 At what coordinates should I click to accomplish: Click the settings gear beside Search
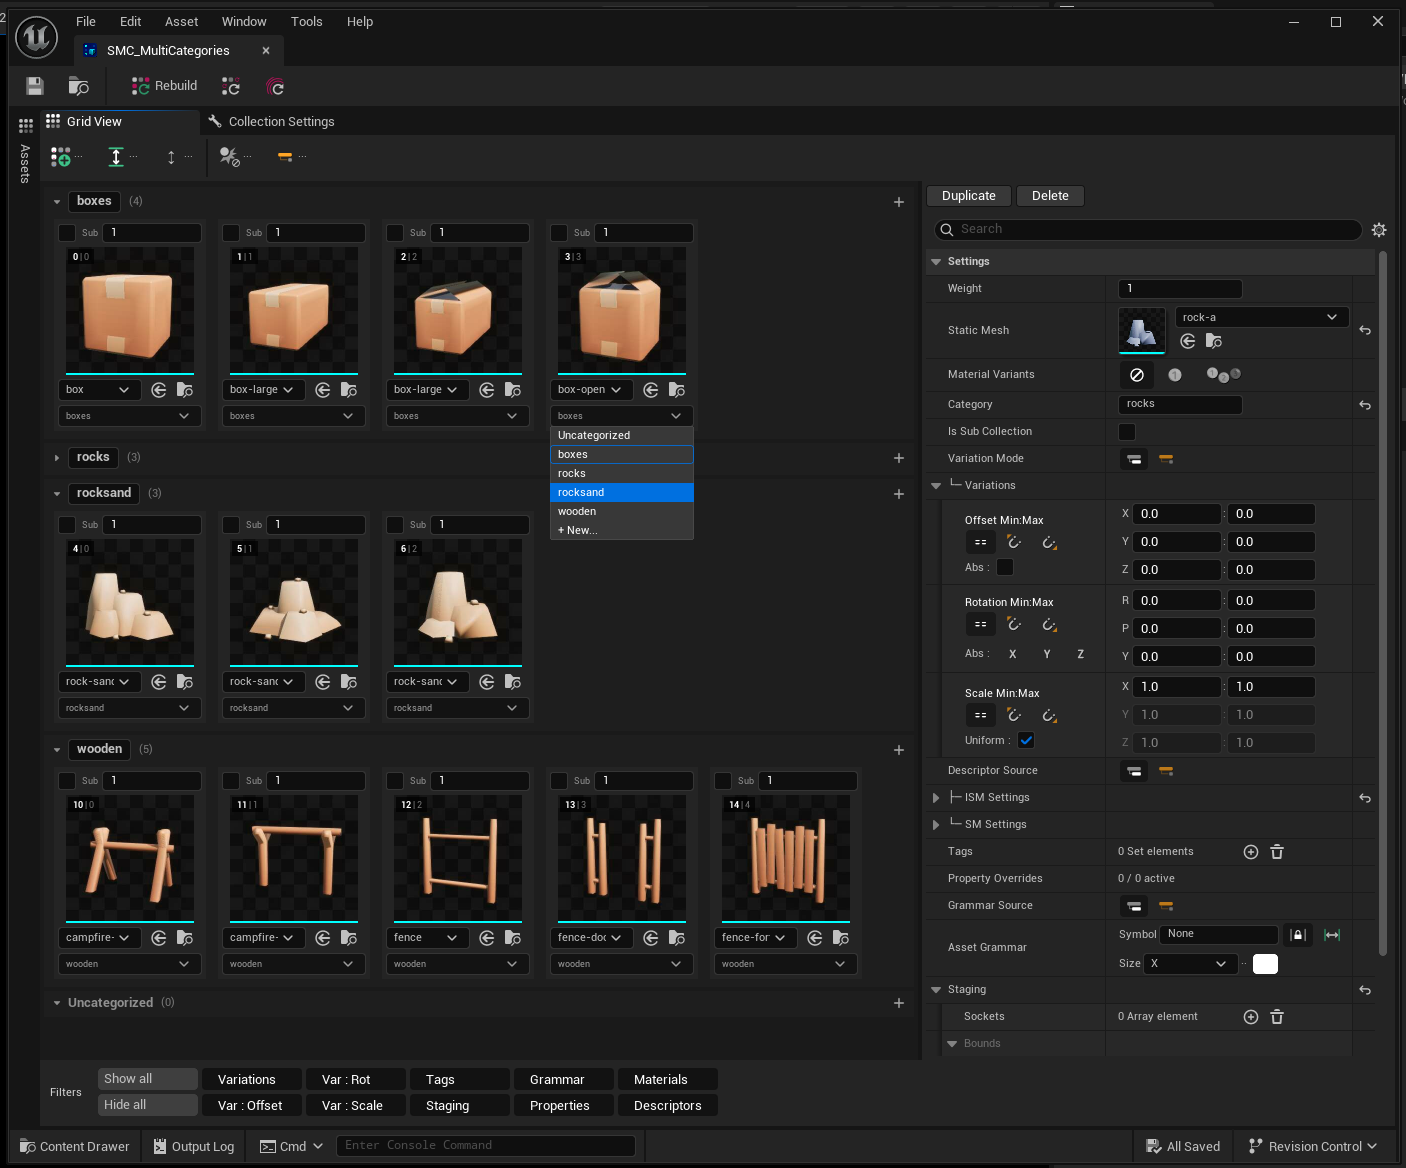click(1379, 230)
